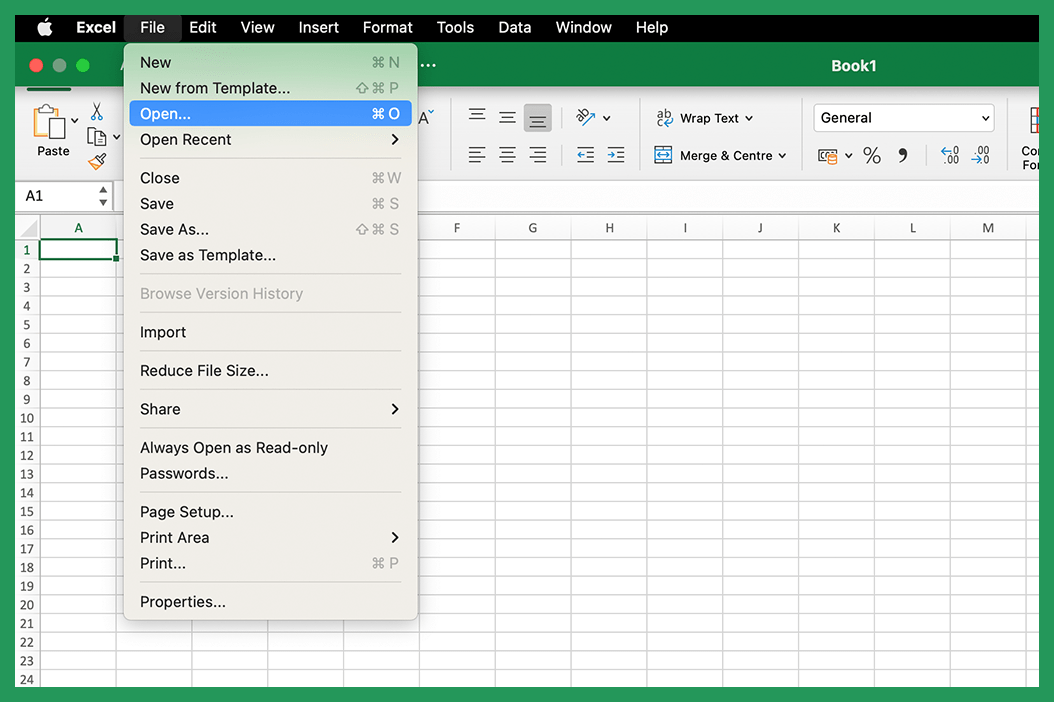Open the General number format dropdown
This screenshot has height=702, width=1054.
(x=903, y=117)
